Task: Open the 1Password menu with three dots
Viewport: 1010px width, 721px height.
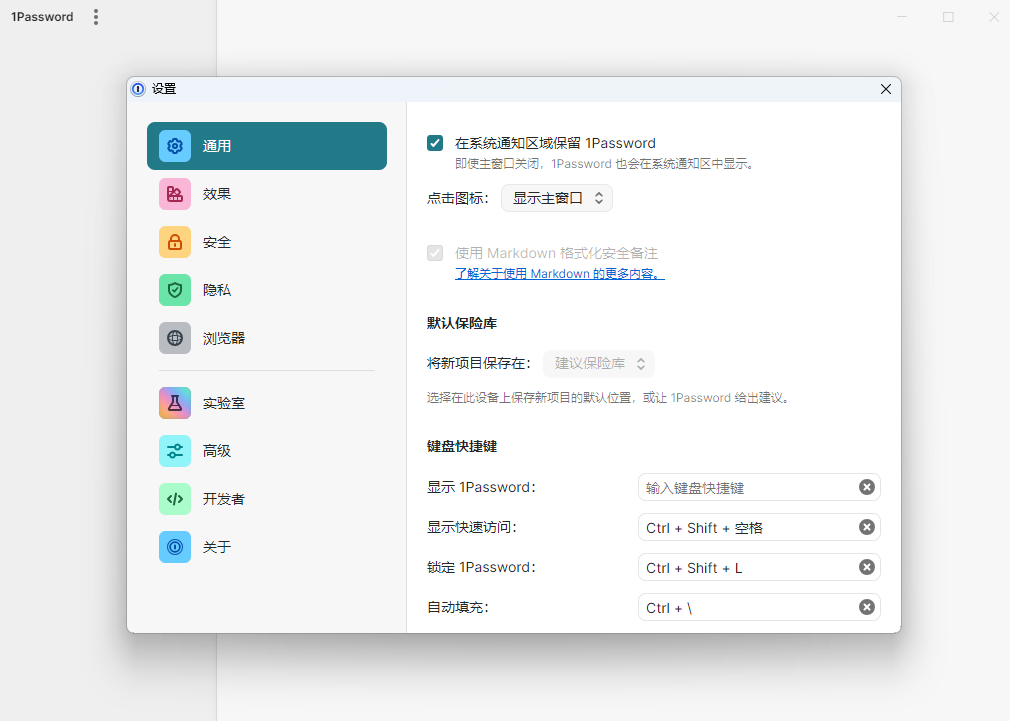Action: (95, 16)
